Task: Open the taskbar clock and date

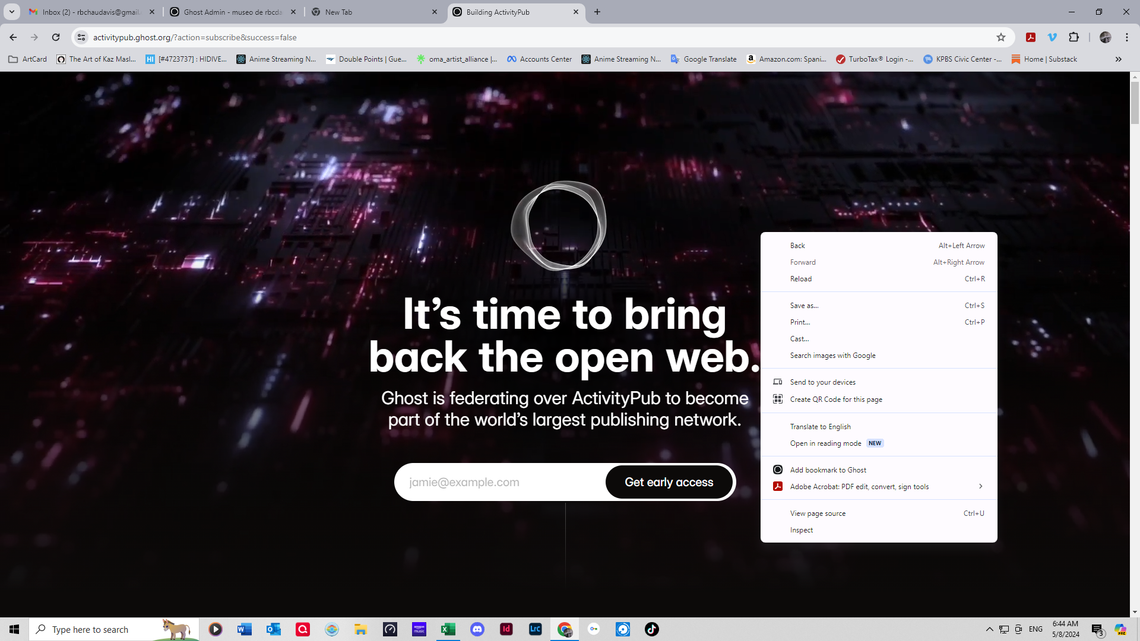Action: click(1066, 629)
